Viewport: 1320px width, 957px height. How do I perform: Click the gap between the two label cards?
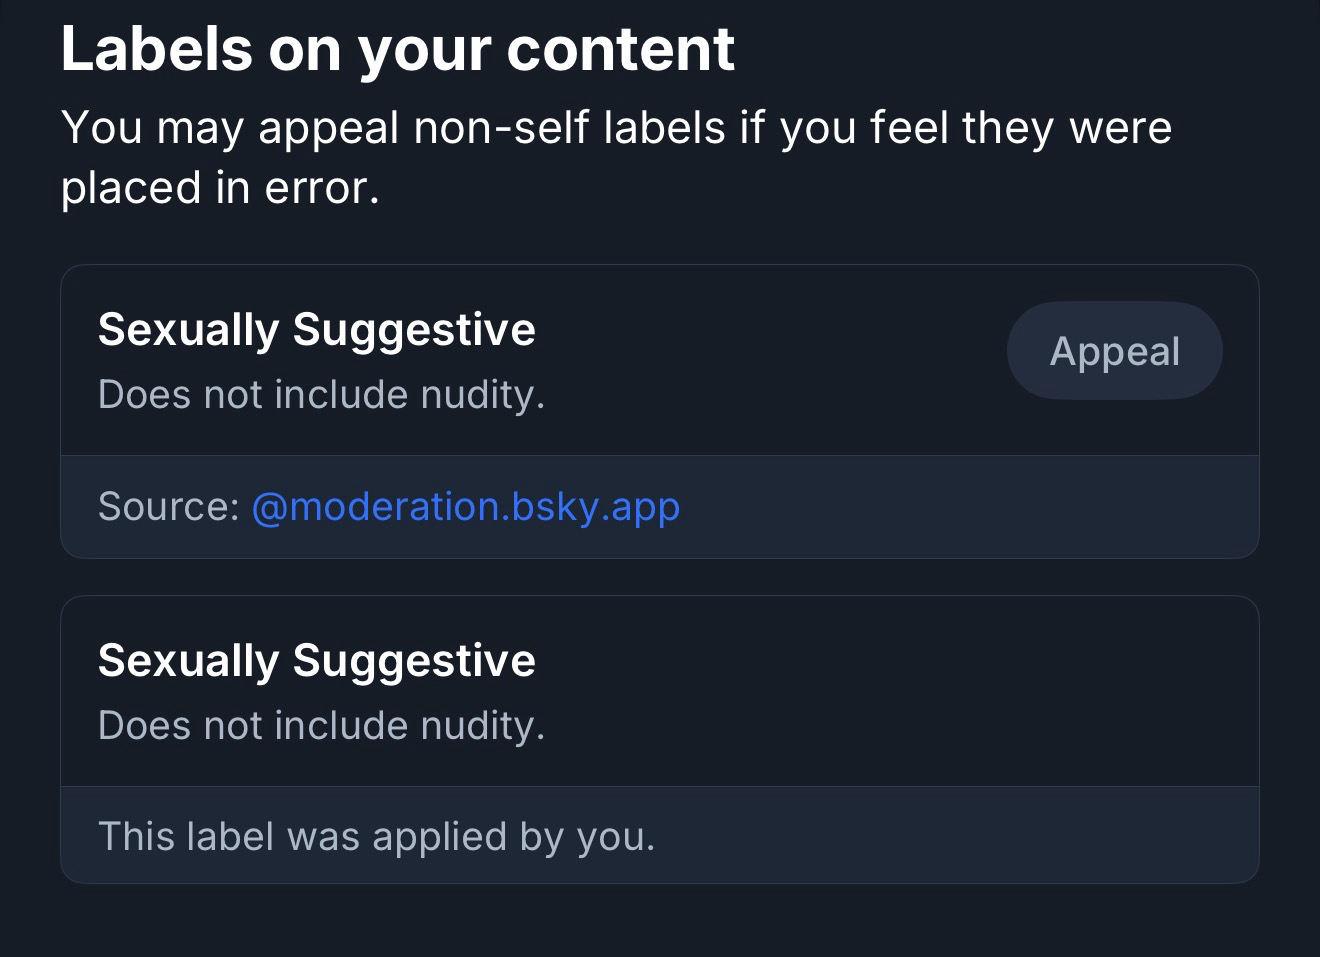click(660, 577)
